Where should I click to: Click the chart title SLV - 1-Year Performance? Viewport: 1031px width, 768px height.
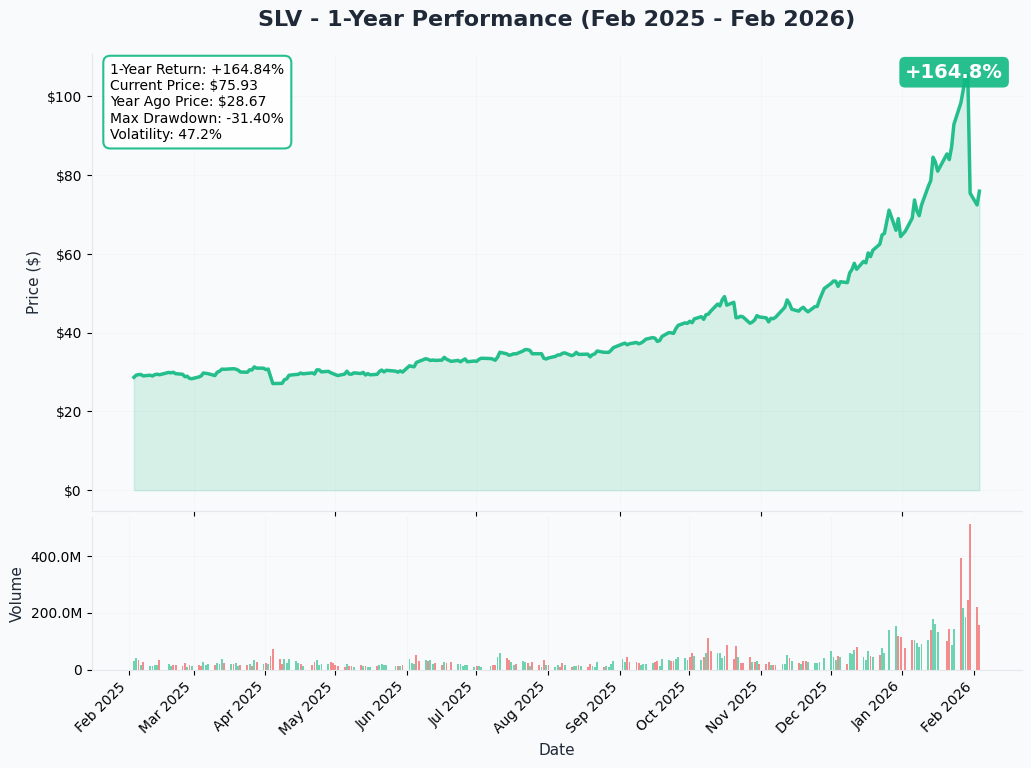click(556, 18)
